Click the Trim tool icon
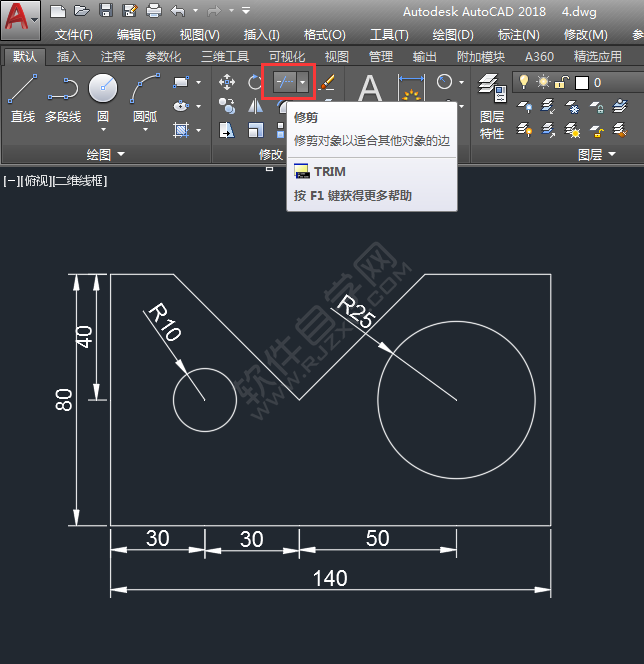Screen dimensions: 644x664 pos(283,82)
